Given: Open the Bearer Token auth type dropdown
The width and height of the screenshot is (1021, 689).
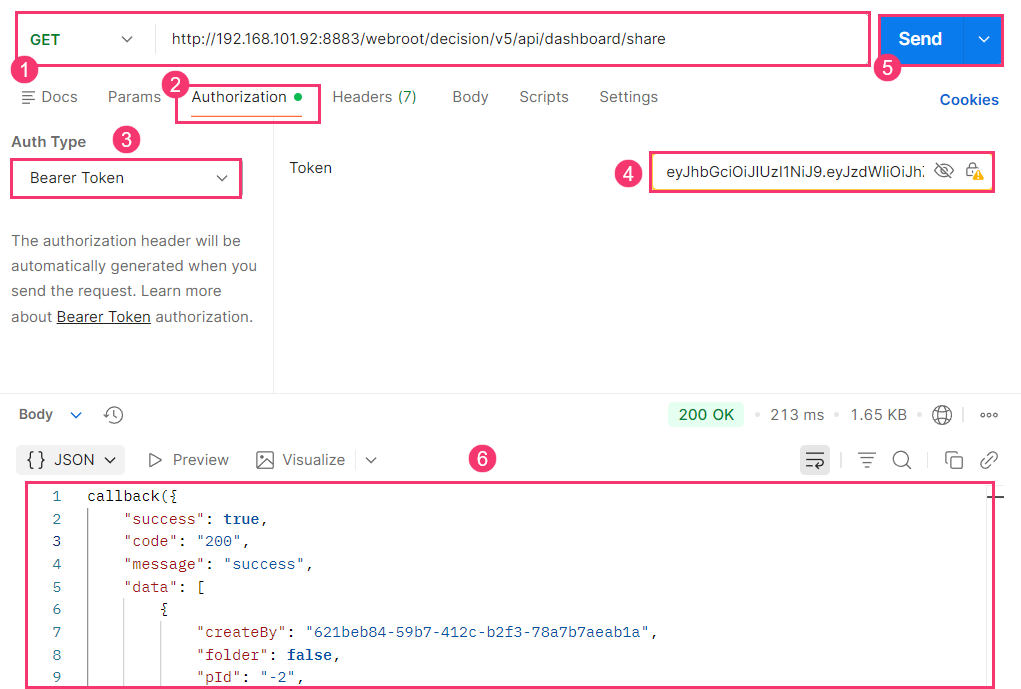Looking at the screenshot, I should pyautogui.click(x=126, y=178).
